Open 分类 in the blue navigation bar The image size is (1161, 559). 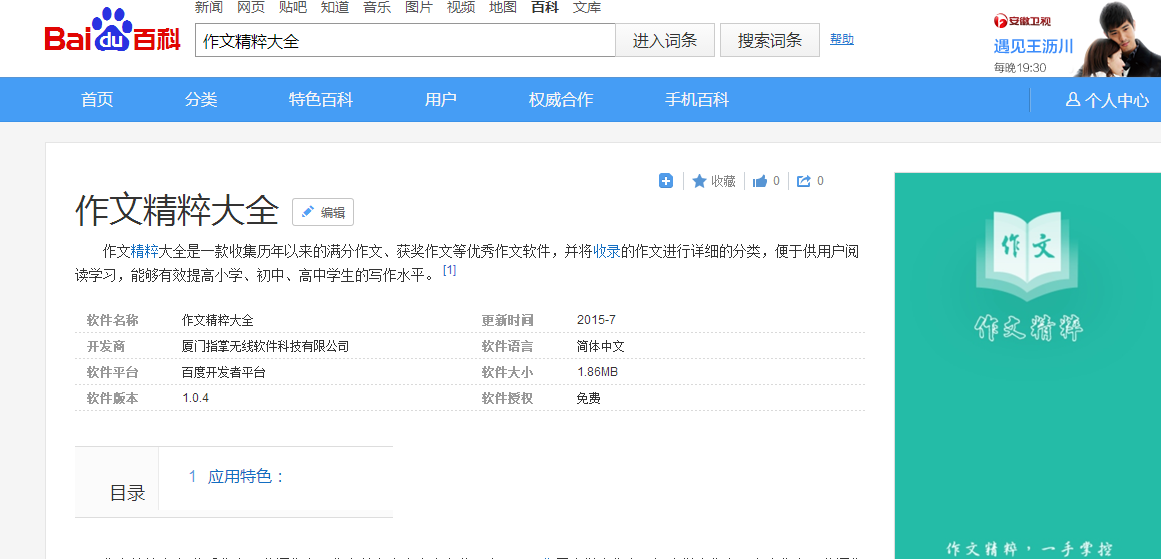pos(201,100)
